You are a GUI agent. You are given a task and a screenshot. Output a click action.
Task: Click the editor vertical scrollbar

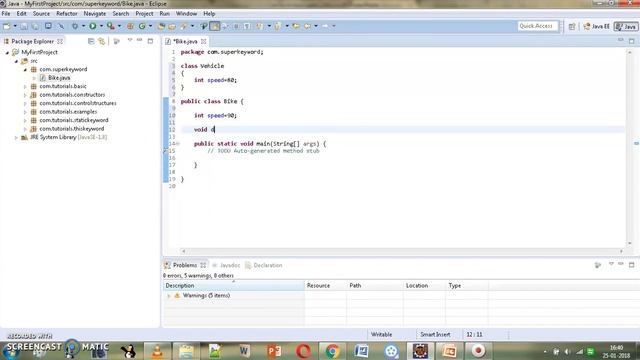point(629,147)
